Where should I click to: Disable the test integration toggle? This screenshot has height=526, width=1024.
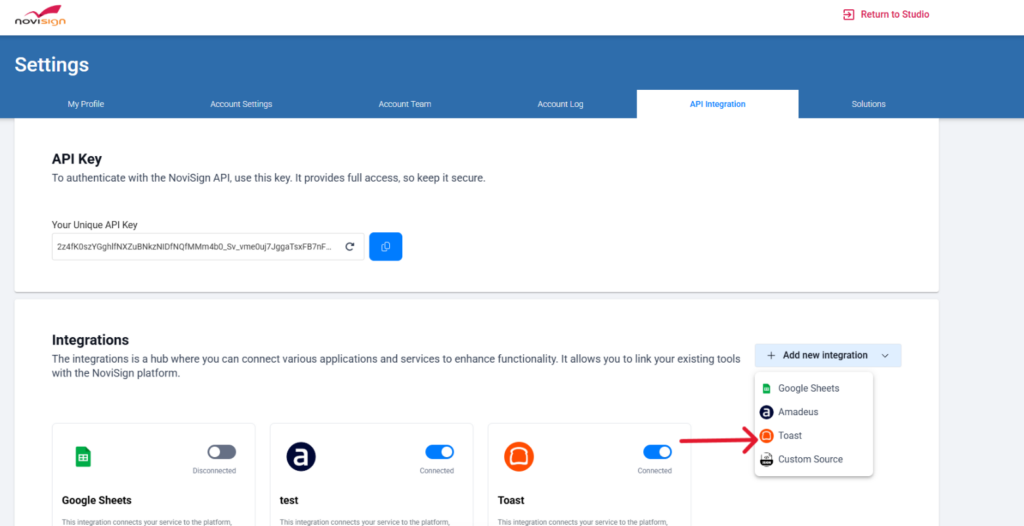click(x=440, y=452)
